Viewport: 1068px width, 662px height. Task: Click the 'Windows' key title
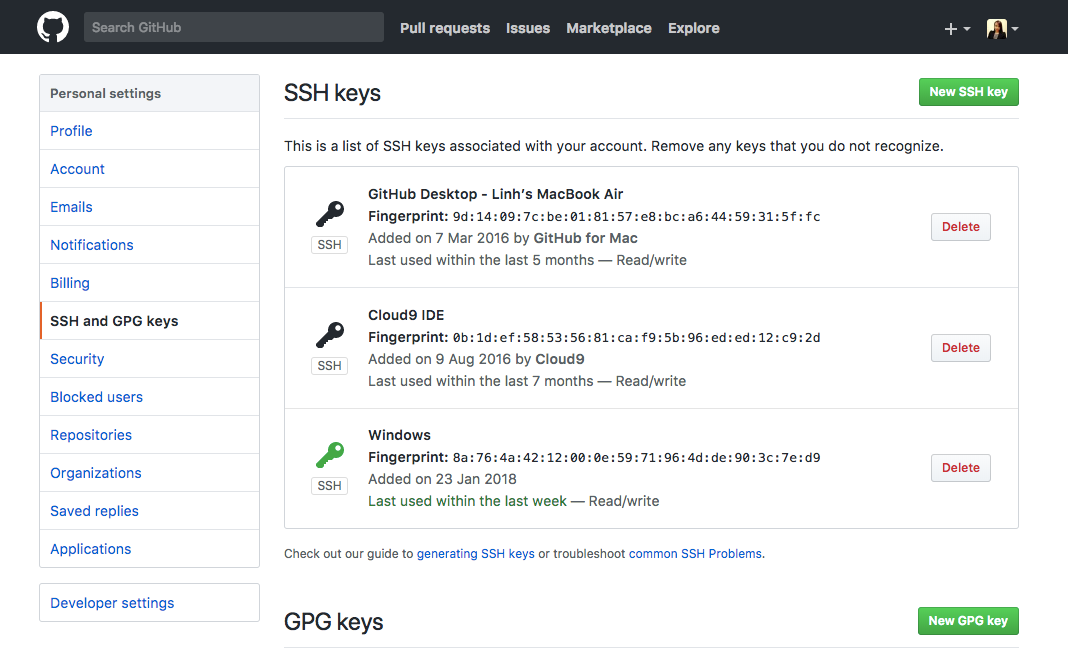[399, 435]
